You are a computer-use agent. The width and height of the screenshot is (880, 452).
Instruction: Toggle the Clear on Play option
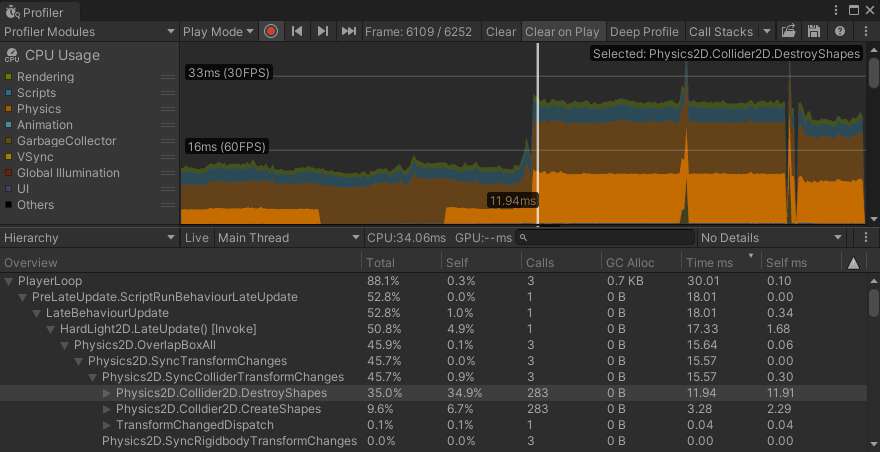point(562,31)
